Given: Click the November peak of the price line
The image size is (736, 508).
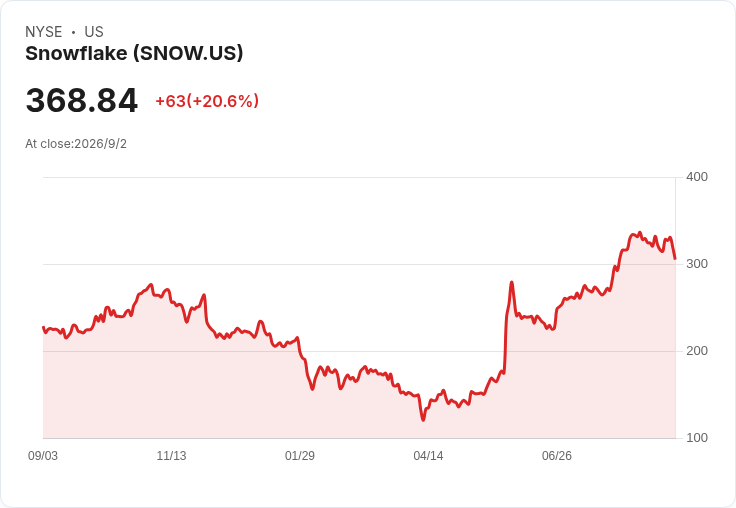Looking at the screenshot, I should click(x=151, y=285).
